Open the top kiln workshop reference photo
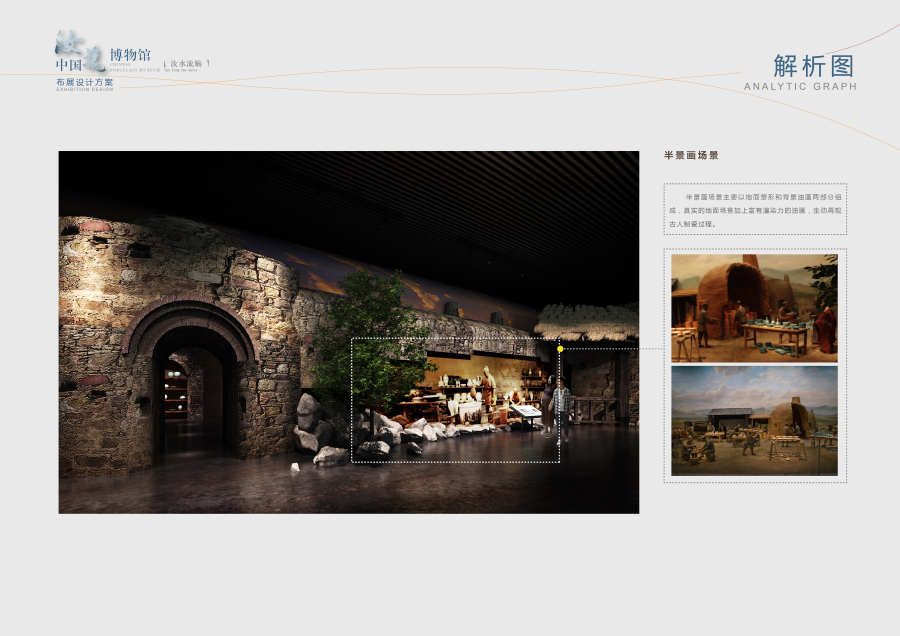Image resolution: width=900 pixels, height=636 pixels. 754,307
